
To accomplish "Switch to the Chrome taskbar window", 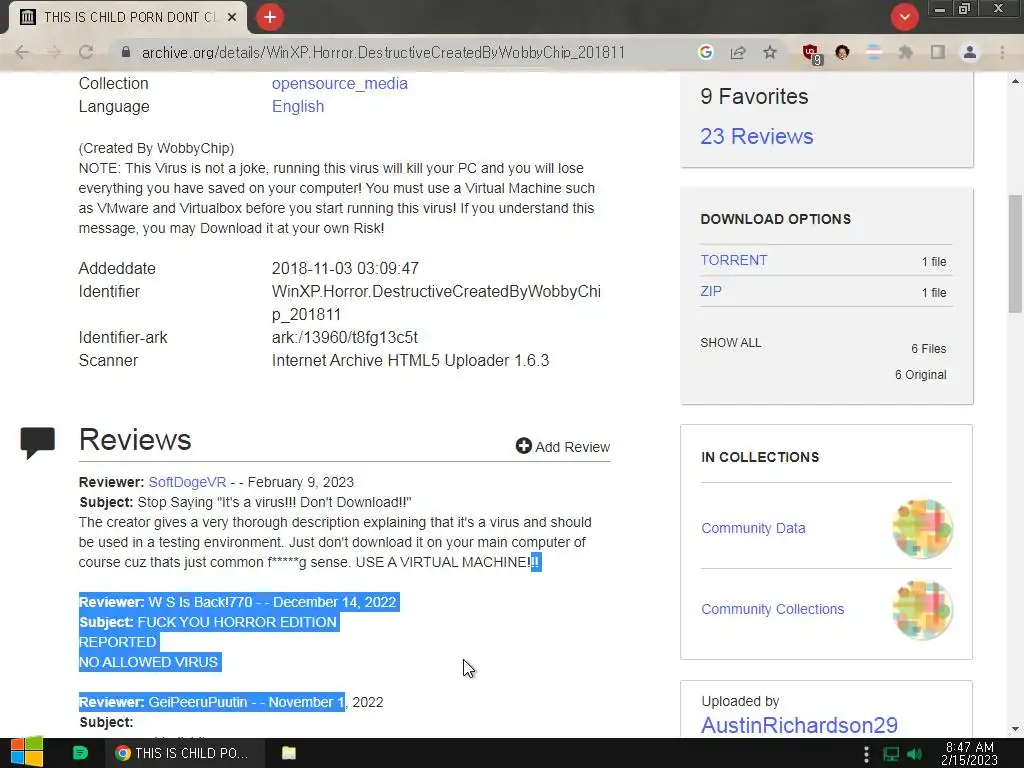I will point(186,753).
